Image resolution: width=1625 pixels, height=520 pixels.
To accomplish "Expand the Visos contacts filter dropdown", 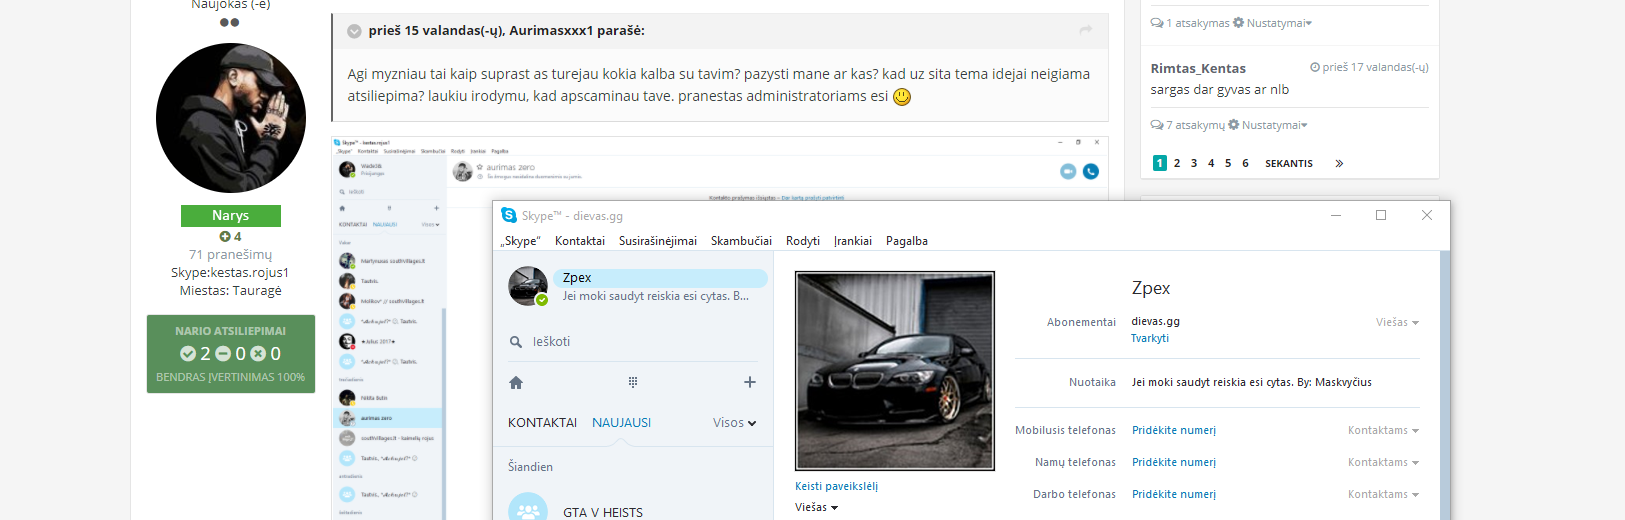I will coord(735,423).
